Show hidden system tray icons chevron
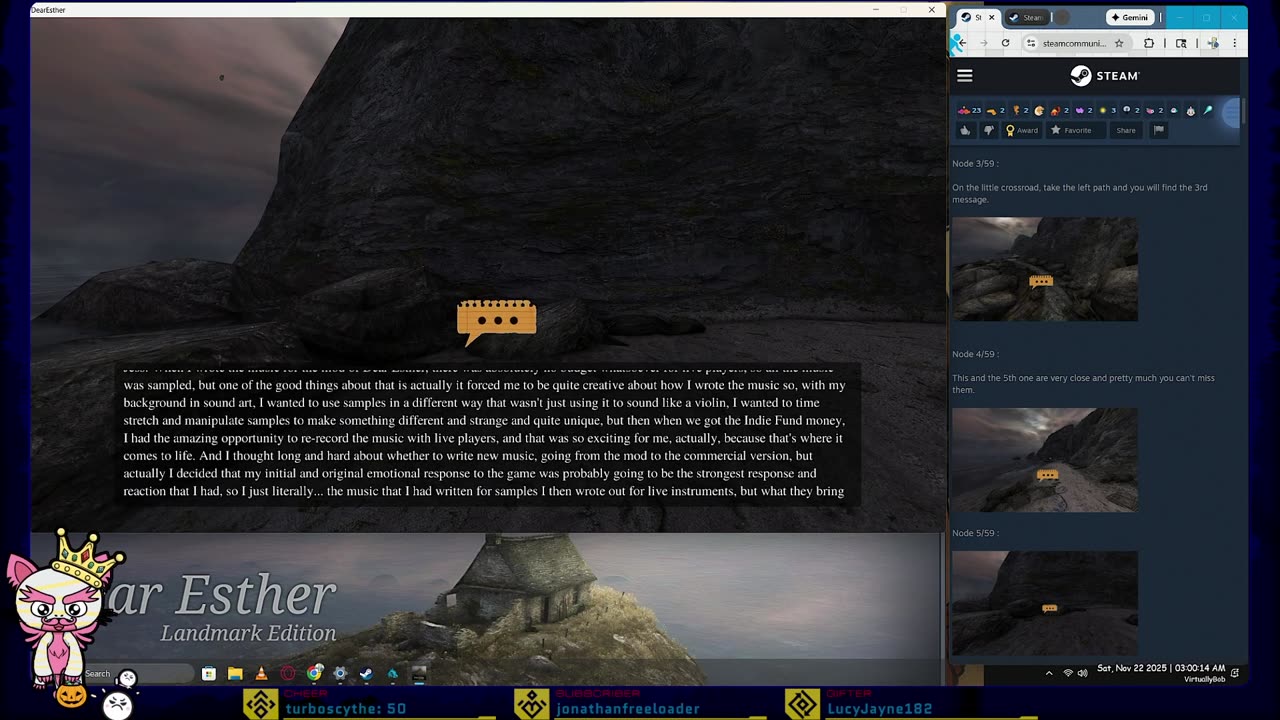This screenshot has width=1280, height=720. pyautogui.click(x=1048, y=673)
